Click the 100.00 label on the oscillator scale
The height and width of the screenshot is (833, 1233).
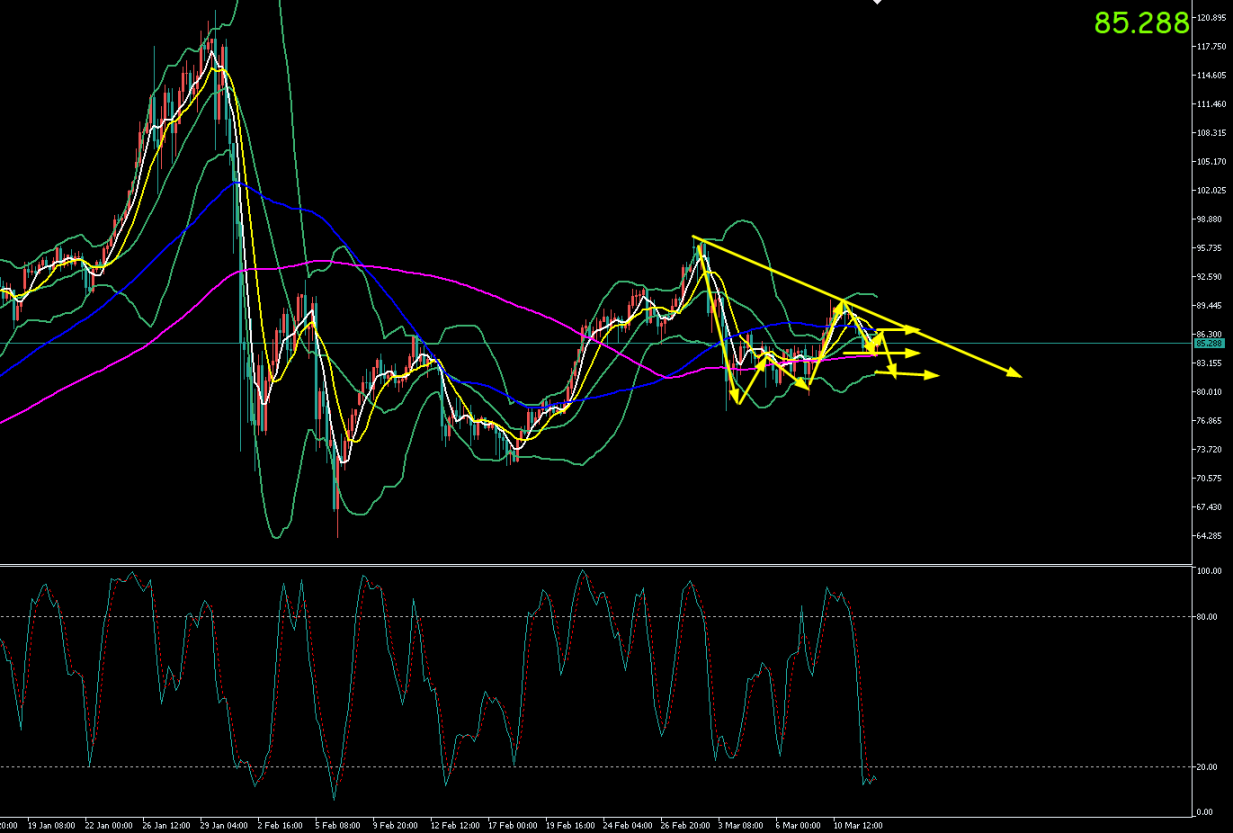[1211, 571]
